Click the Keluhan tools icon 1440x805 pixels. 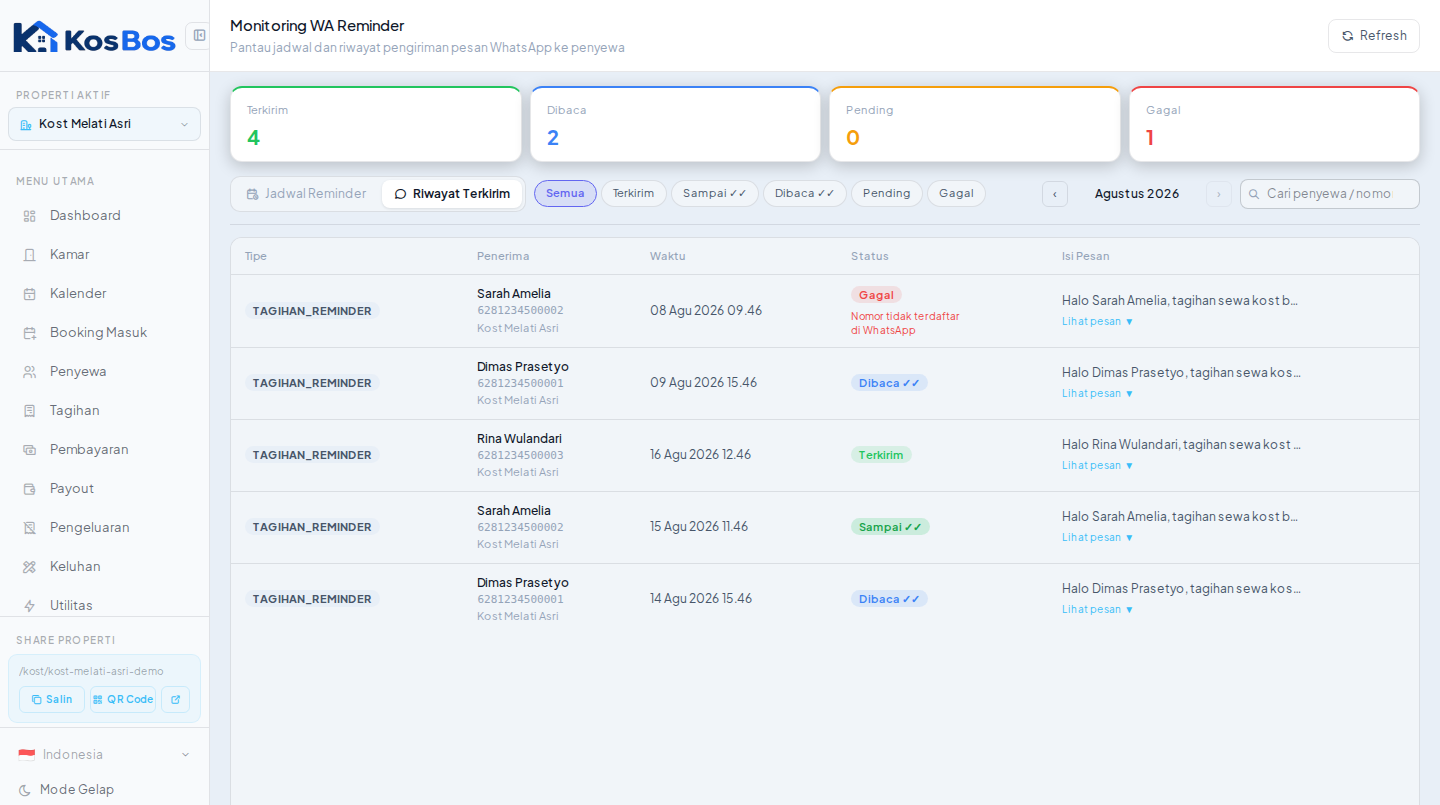29,567
